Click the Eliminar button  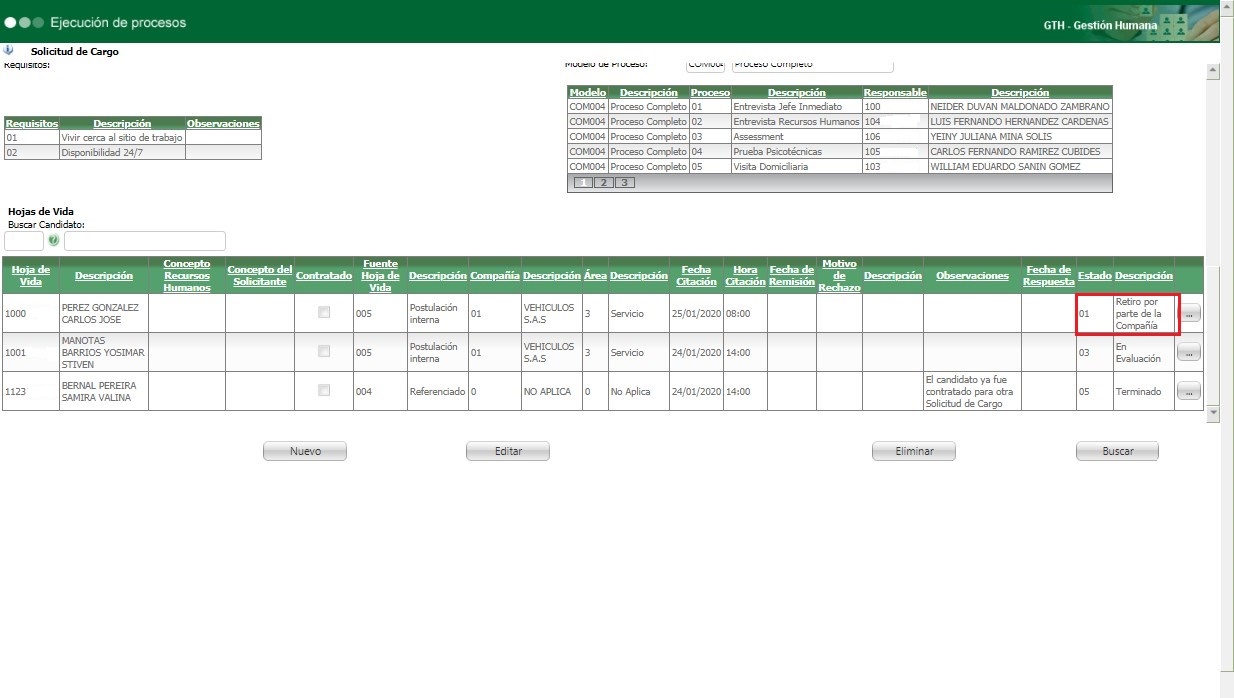click(914, 451)
